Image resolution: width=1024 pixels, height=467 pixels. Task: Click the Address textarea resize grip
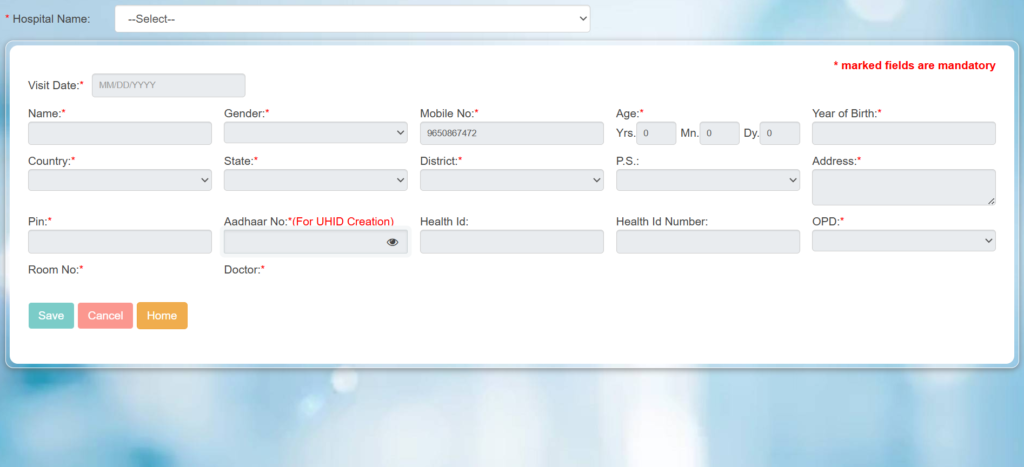pos(991,201)
